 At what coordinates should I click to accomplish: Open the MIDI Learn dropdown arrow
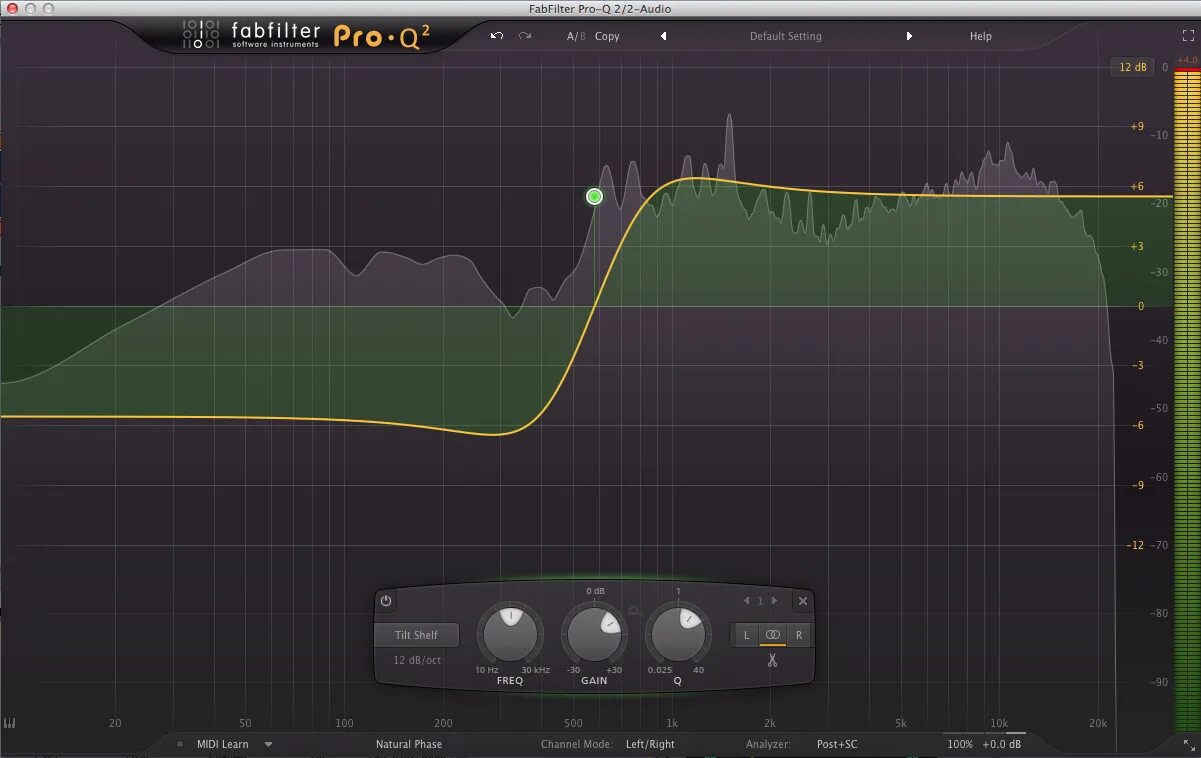coord(268,744)
